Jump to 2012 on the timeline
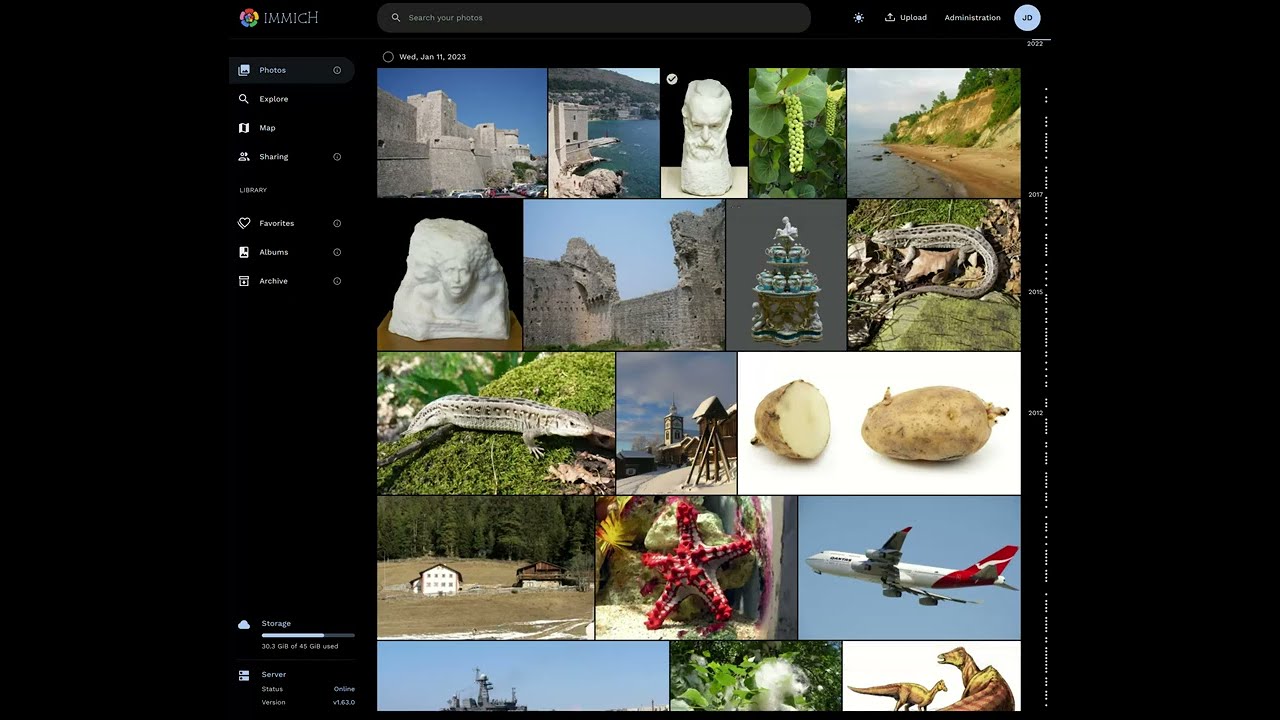This screenshot has width=1280, height=720. 1035,413
